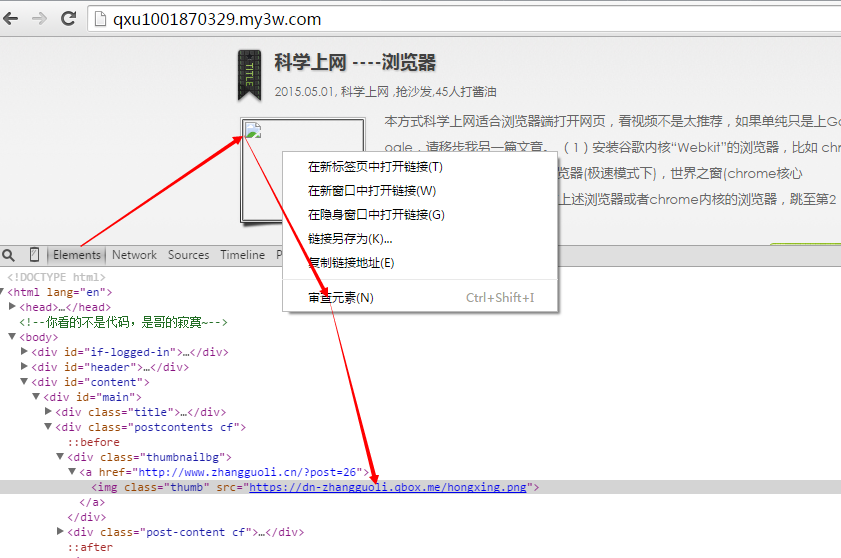Click the TITLE ribbon icon beside post heading
The height and width of the screenshot is (558, 841).
tap(249, 75)
